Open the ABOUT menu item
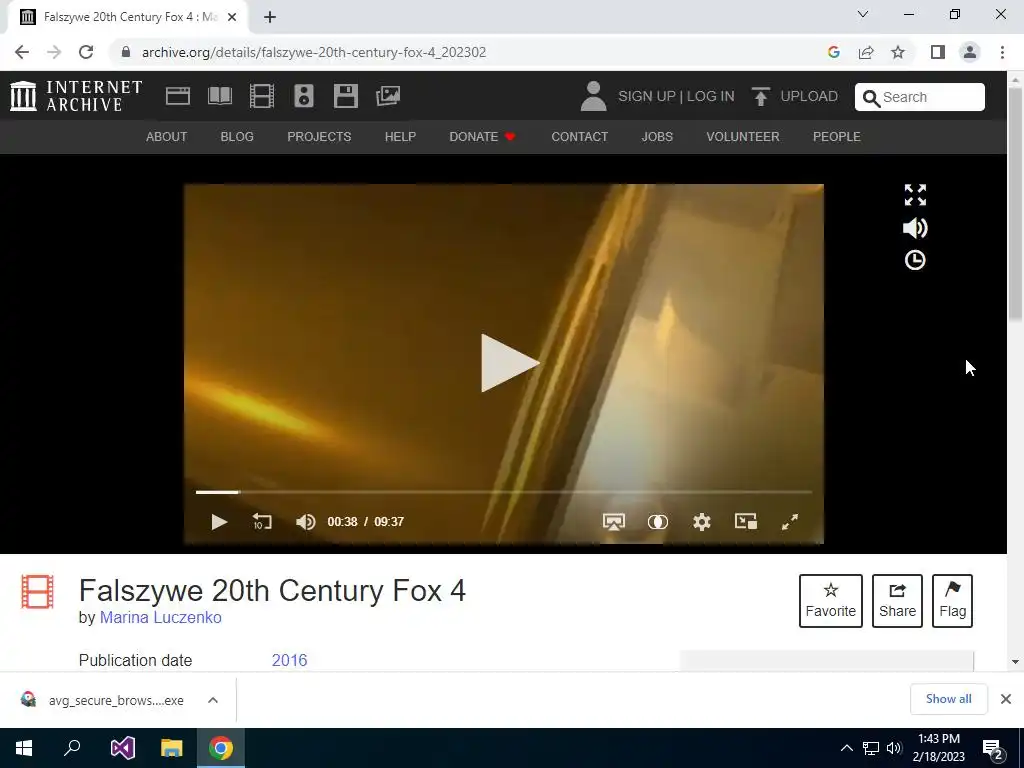Image resolution: width=1024 pixels, height=768 pixels. (167, 136)
